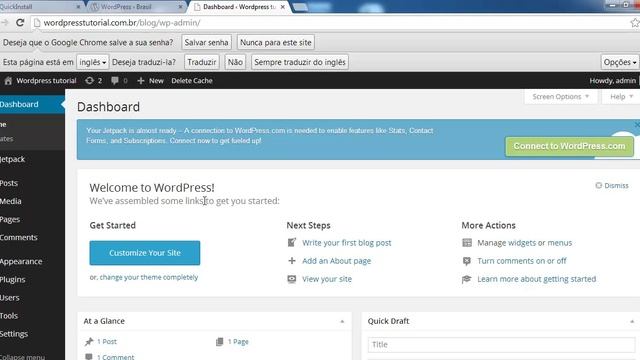Collapse the At a Glance widget
The image size is (640, 360).
click(342, 322)
